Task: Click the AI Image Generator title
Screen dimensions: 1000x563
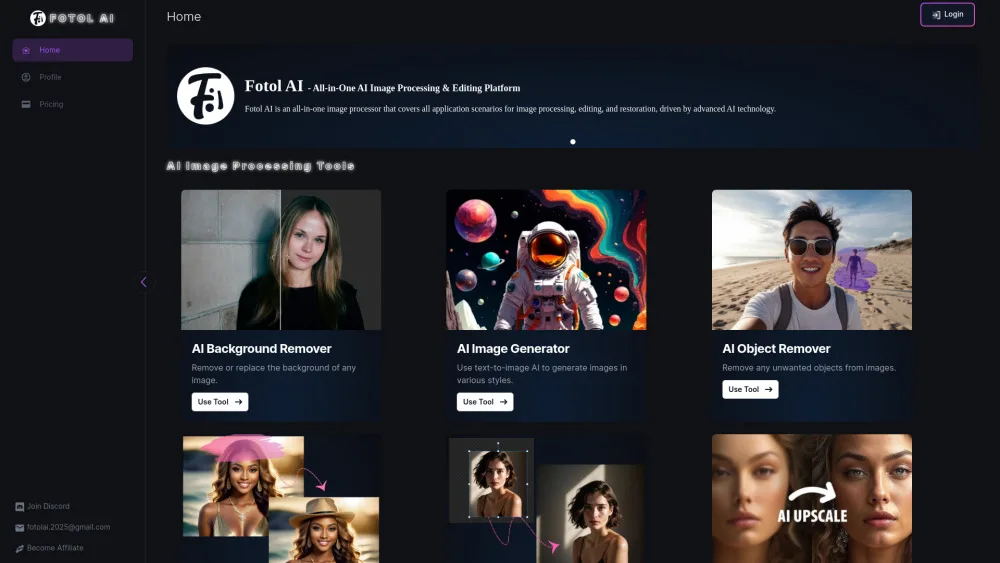Action: pos(513,349)
